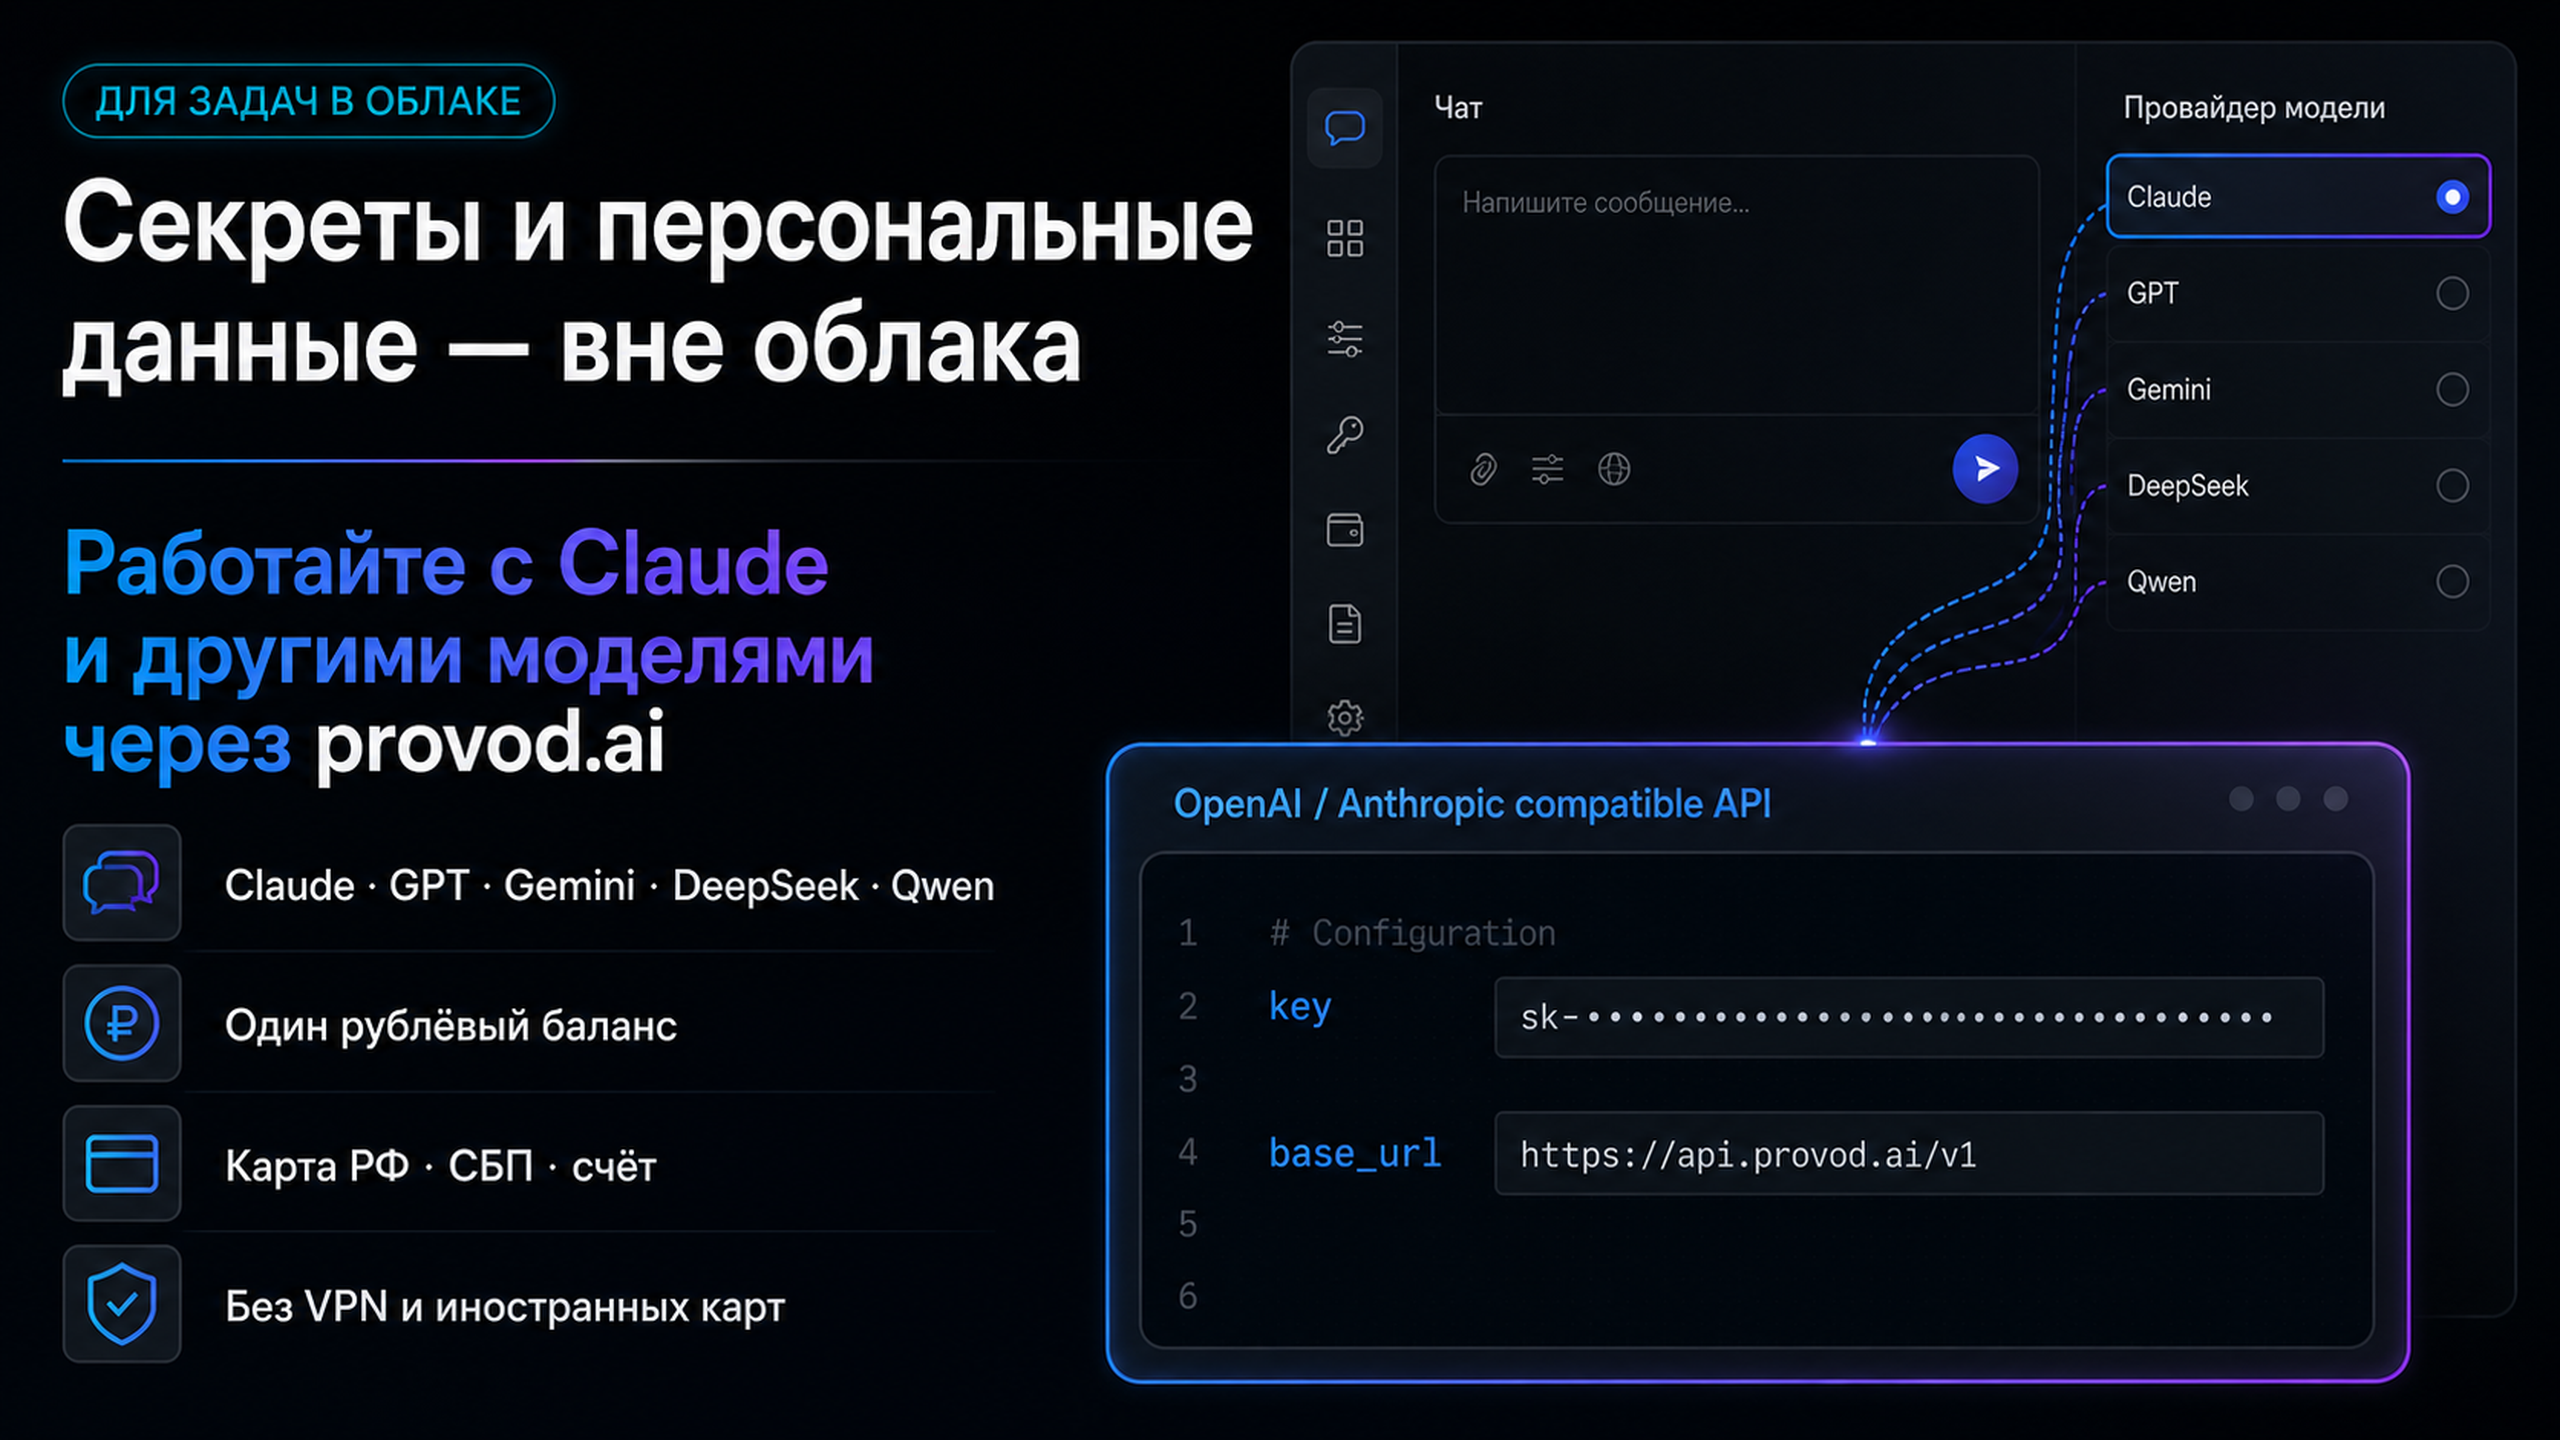Click 'Без VPN и иностранных карт' text
Image resolution: width=2560 pixels, height=1440 pixels.
tap(505, 1307)
